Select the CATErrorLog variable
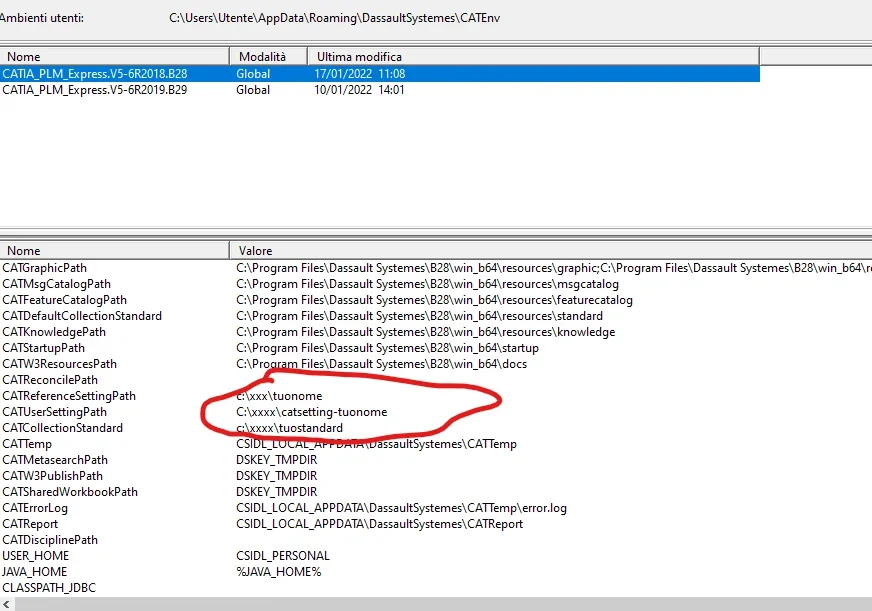The width and height of the screenshot is (872, 611). pos(35,508)
